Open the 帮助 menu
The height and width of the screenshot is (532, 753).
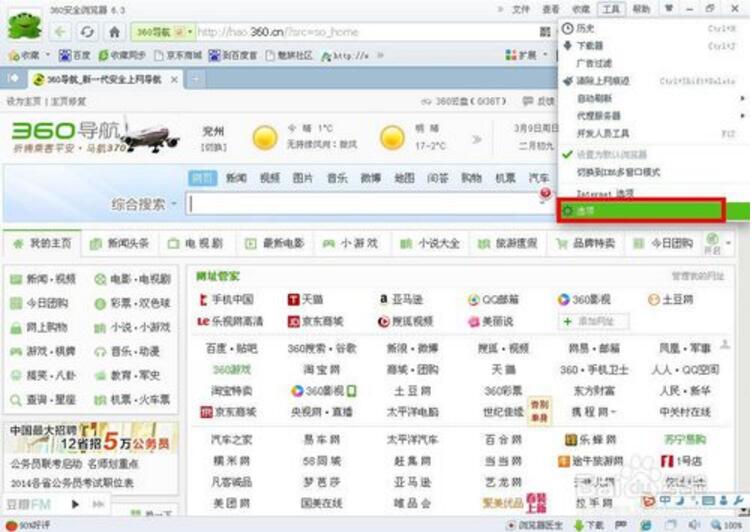641,9
